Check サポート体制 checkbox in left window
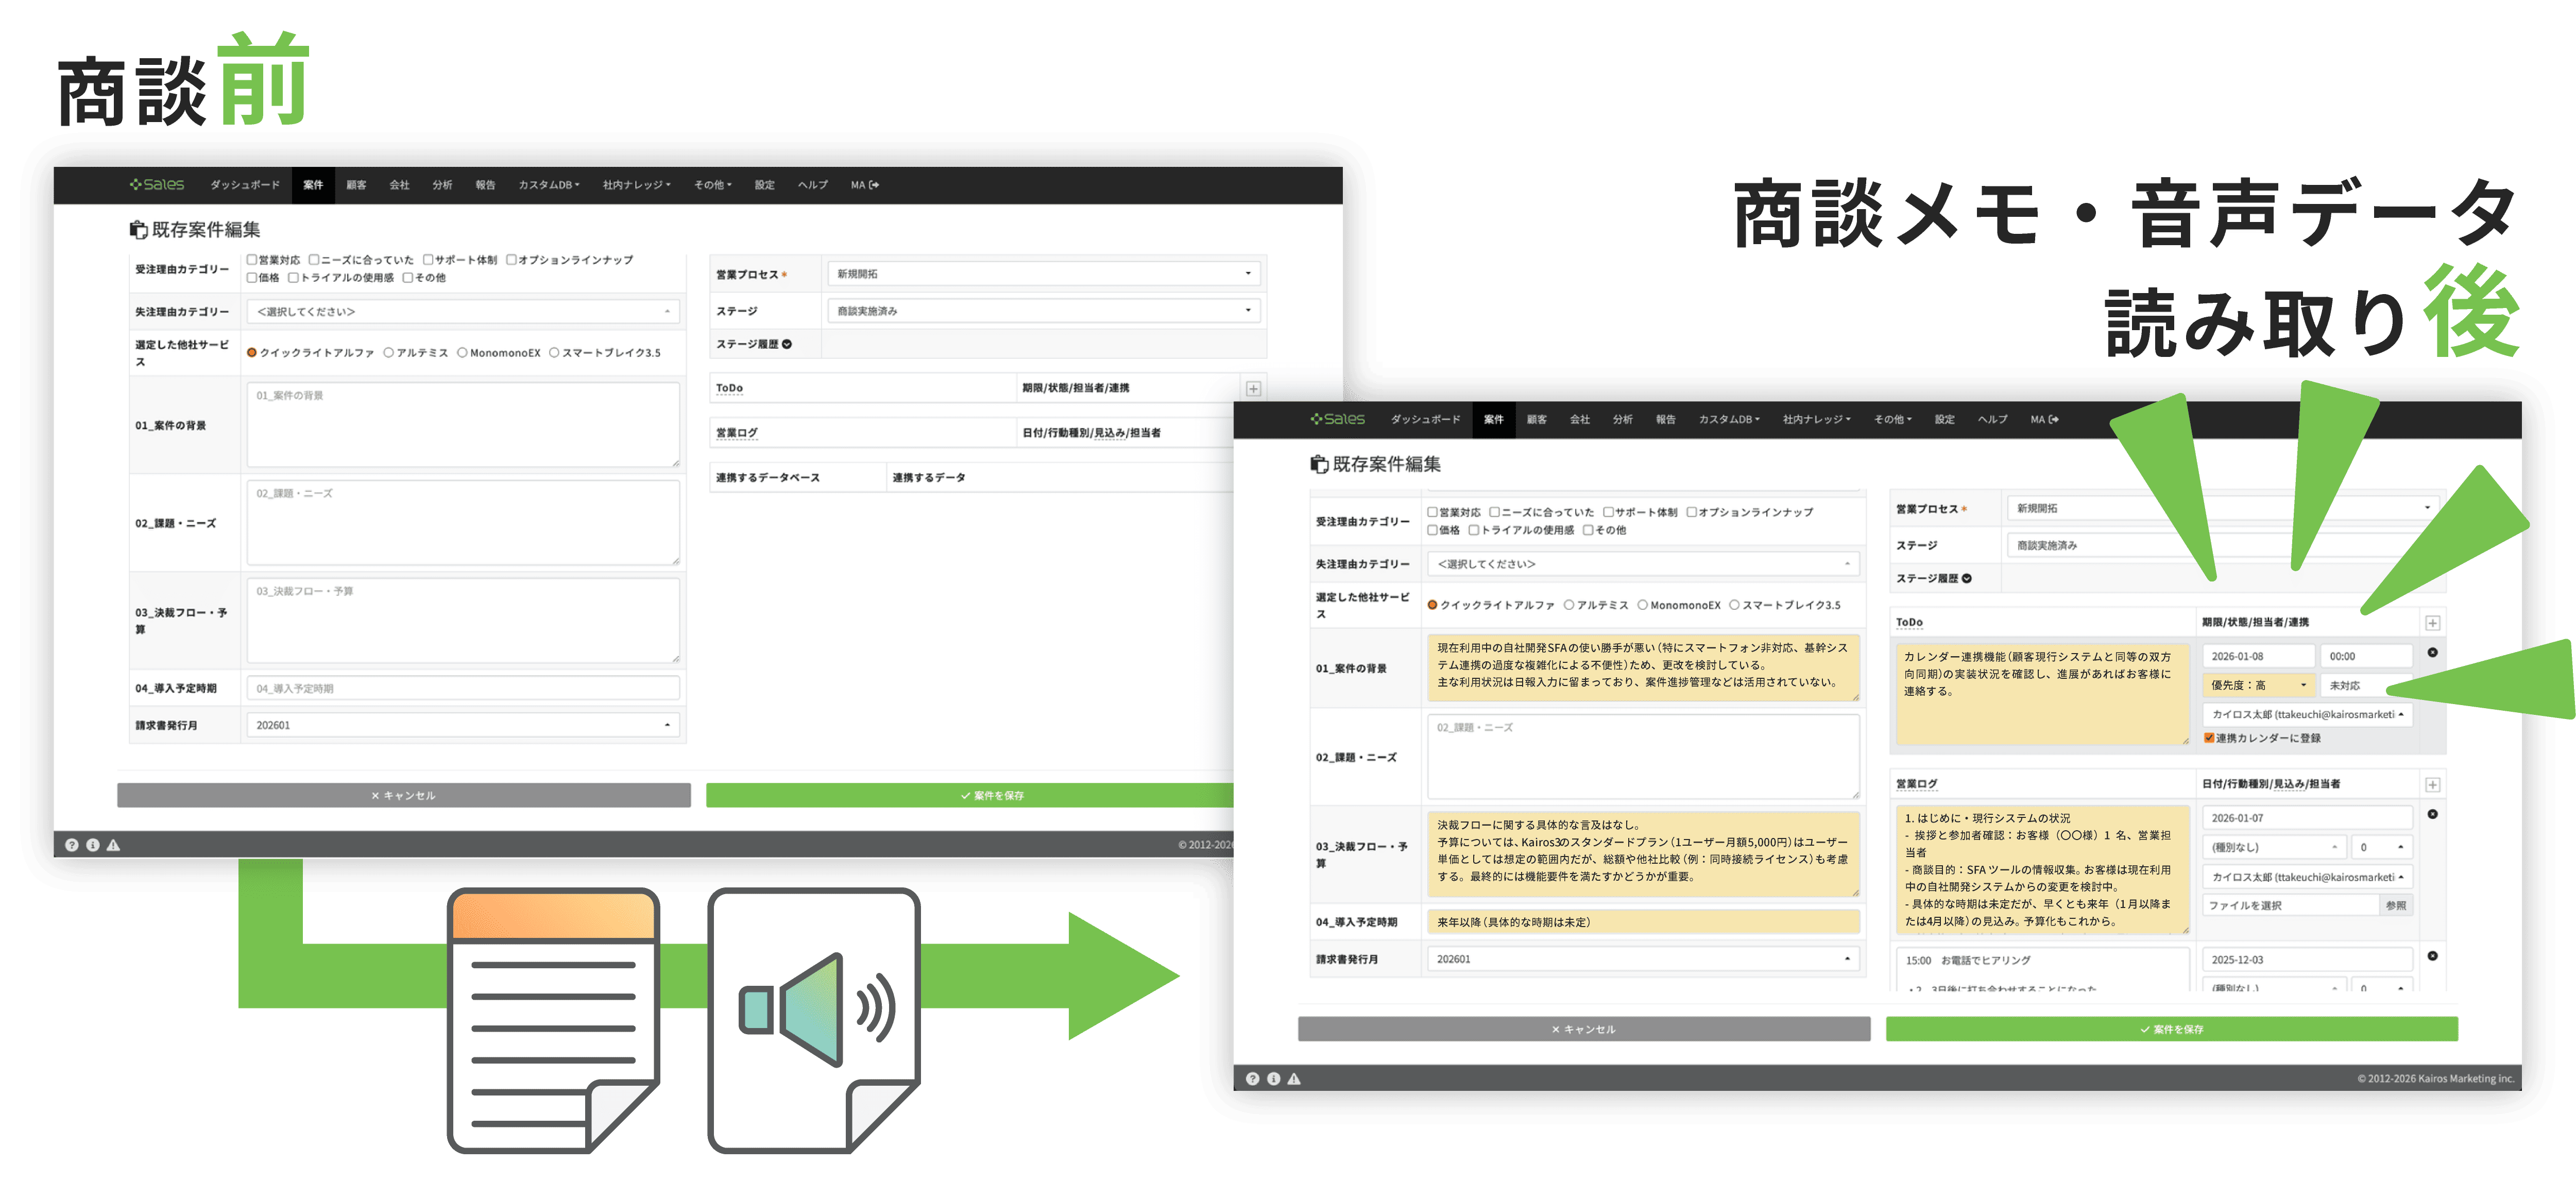The width and height of the screenshot is (2576, 1181). click(x=428, y=260)
